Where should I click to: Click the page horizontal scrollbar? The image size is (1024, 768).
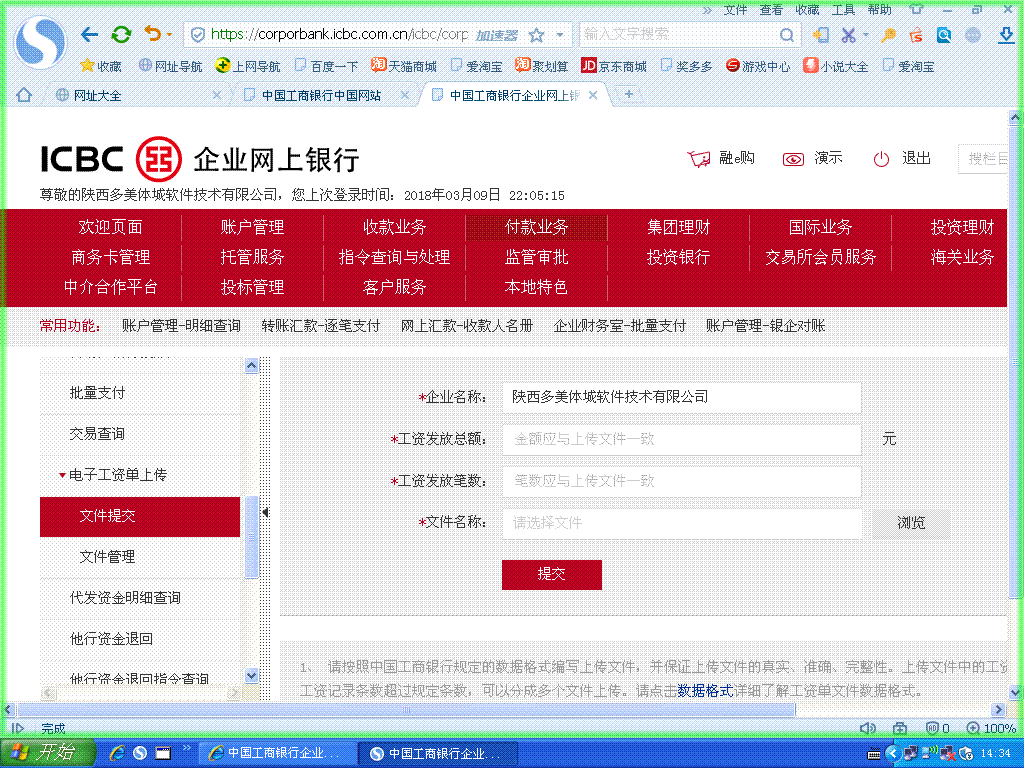(x=406, y=709)
